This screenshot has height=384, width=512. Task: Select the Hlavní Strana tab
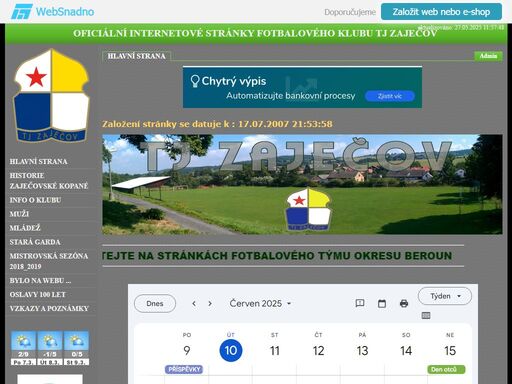click(136, 56)
